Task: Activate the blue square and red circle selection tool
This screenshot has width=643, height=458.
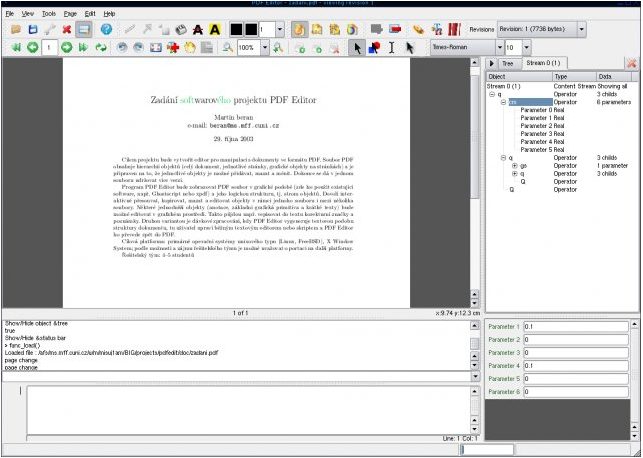Action: 374,48
